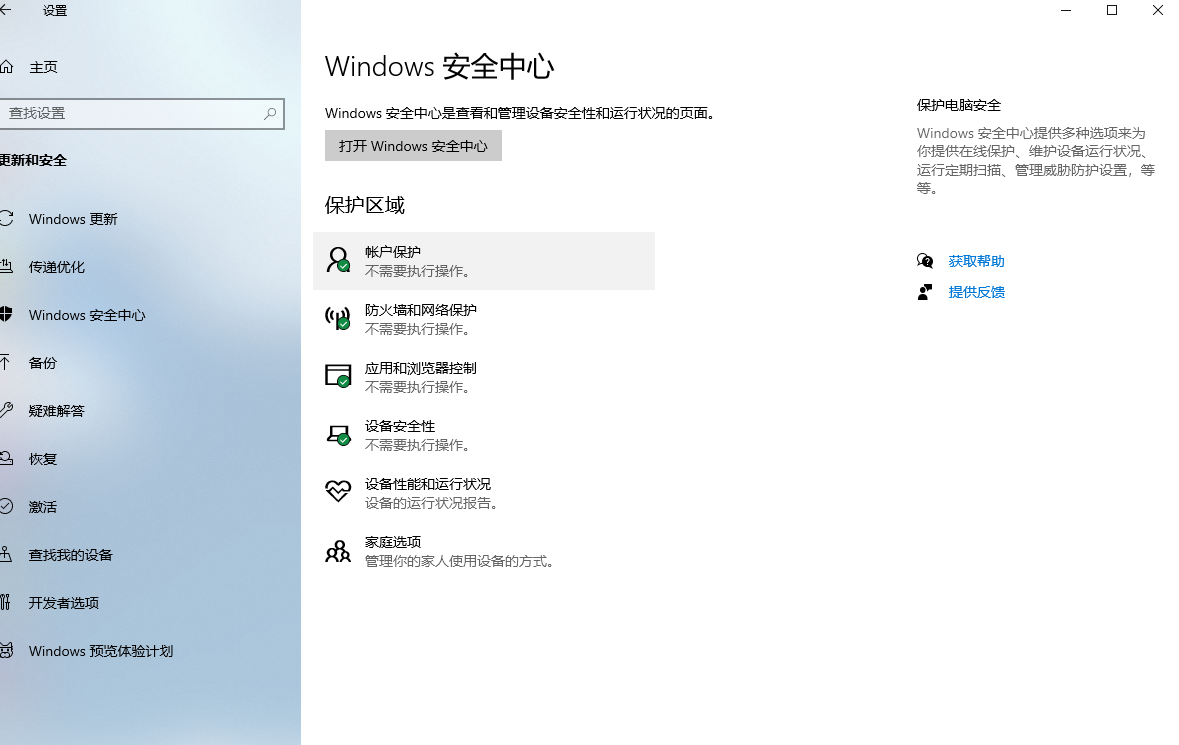Click the app and browser control icon
The height and width of the screenshot is (745, 1179).
click(x=338, y=376)
